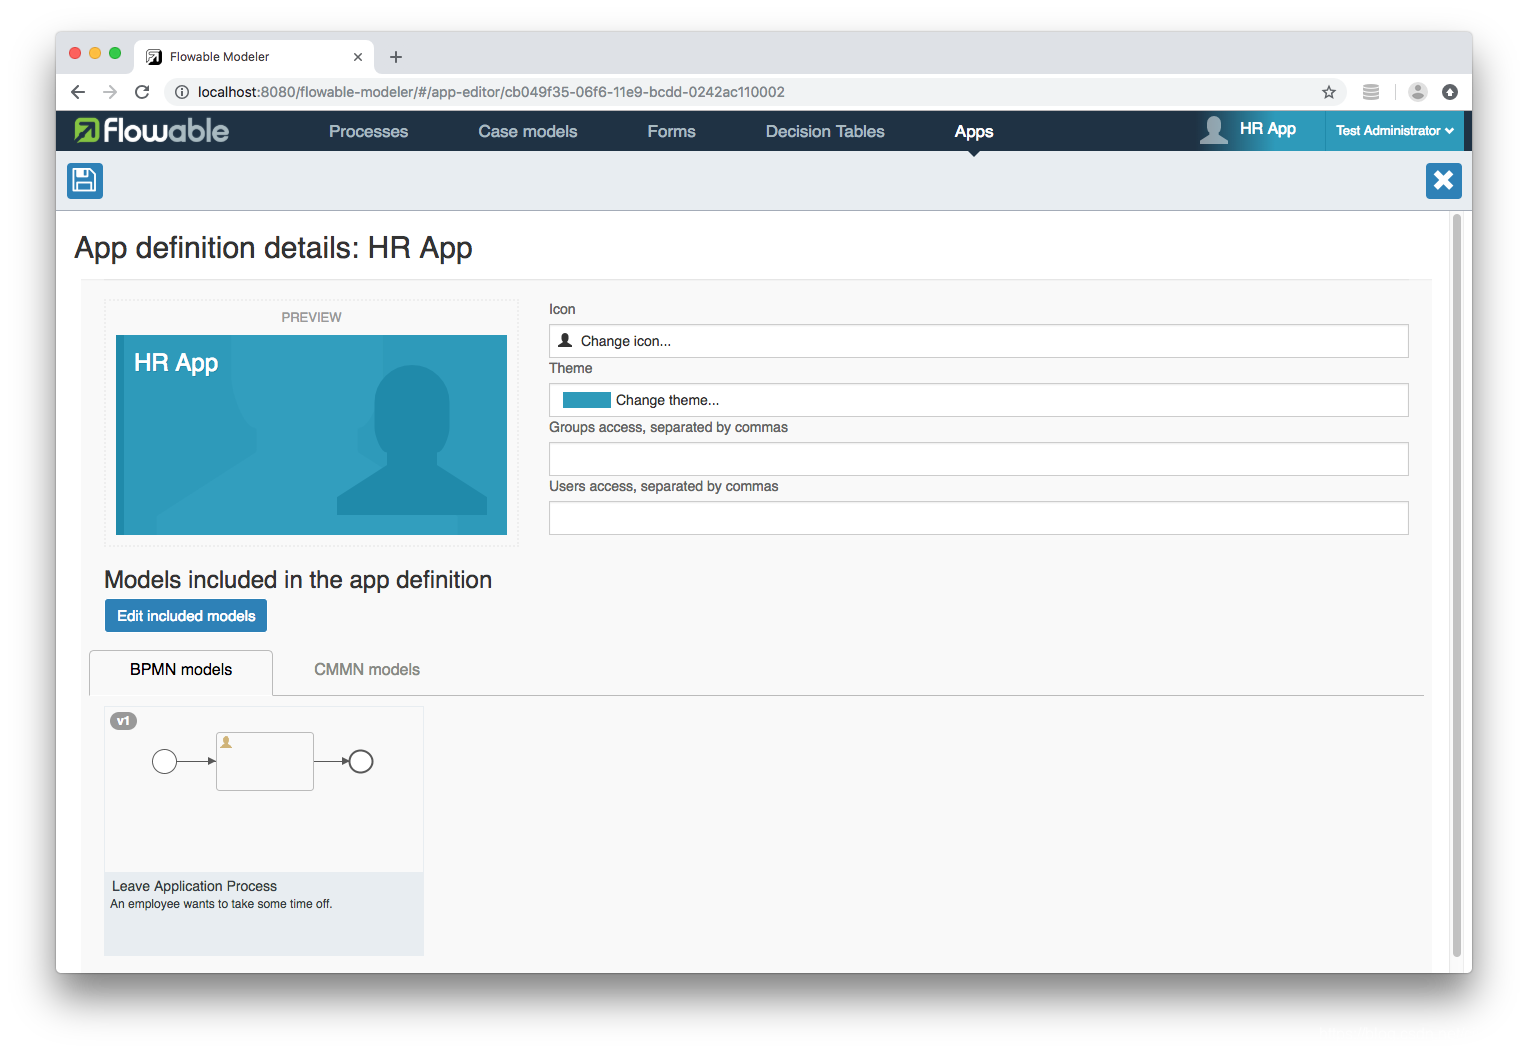Click the v1 version badge on the process thumbnail
The height and width of the screenshot is (1053, 1528).
123,721
